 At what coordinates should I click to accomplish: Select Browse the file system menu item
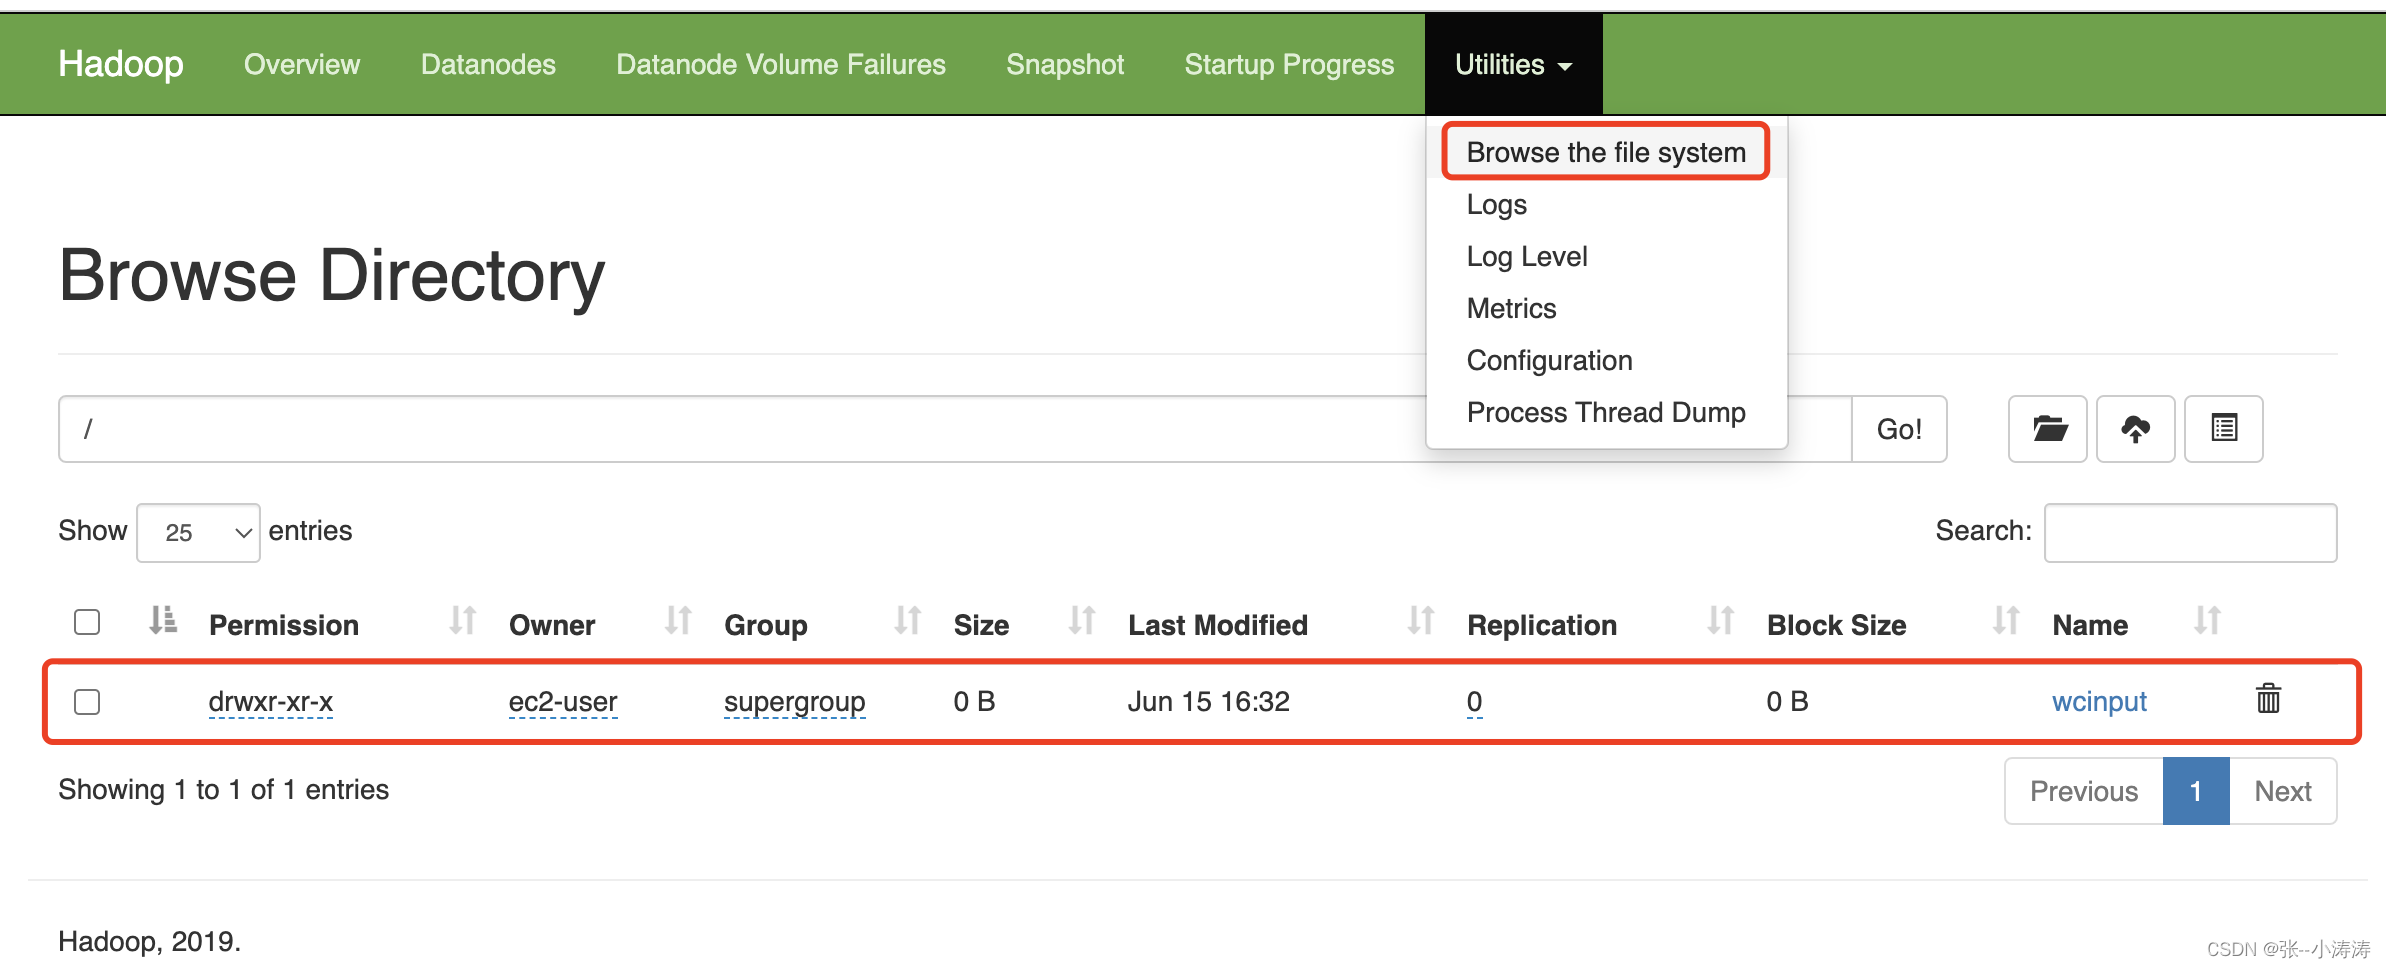tap(1606, 152)
